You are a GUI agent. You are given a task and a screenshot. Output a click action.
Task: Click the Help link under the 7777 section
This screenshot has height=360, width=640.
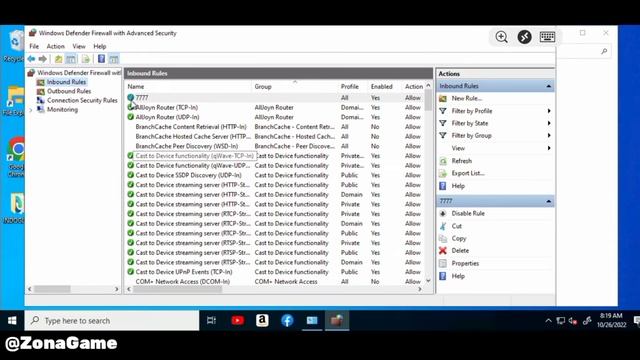pos(458,276)
